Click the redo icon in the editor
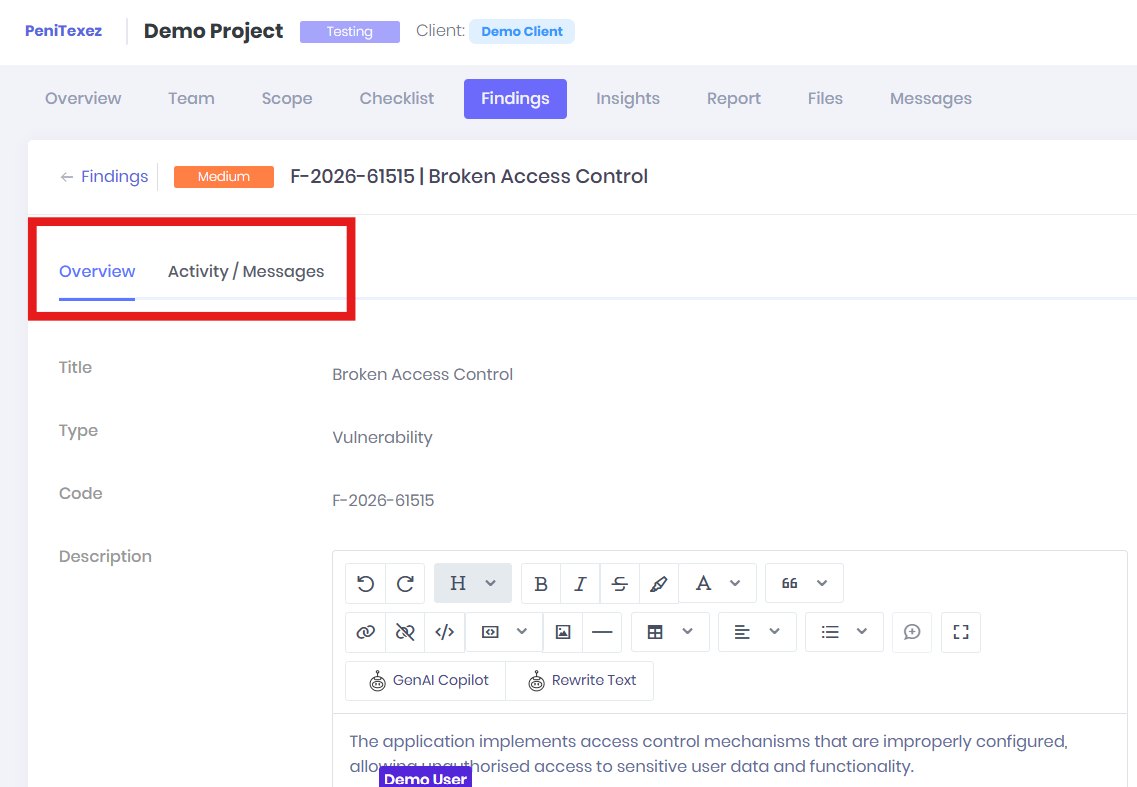Viewport: 1137px width, 787px height. coord(405,583)
